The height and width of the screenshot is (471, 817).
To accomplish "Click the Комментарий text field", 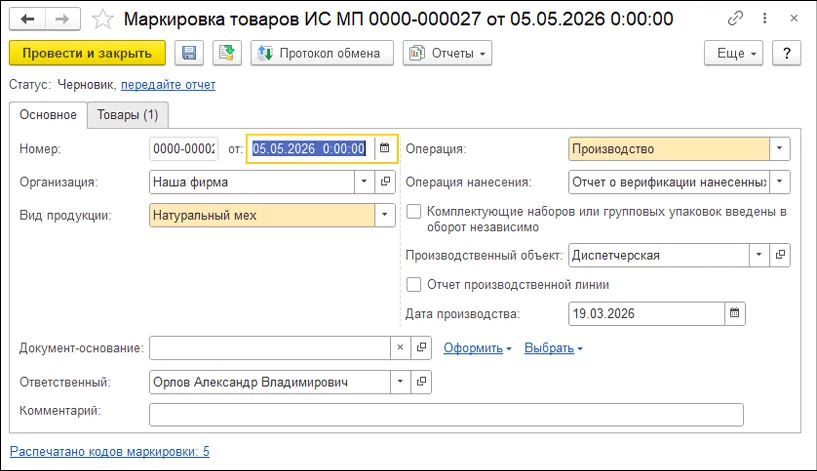I will pos(446,415).
